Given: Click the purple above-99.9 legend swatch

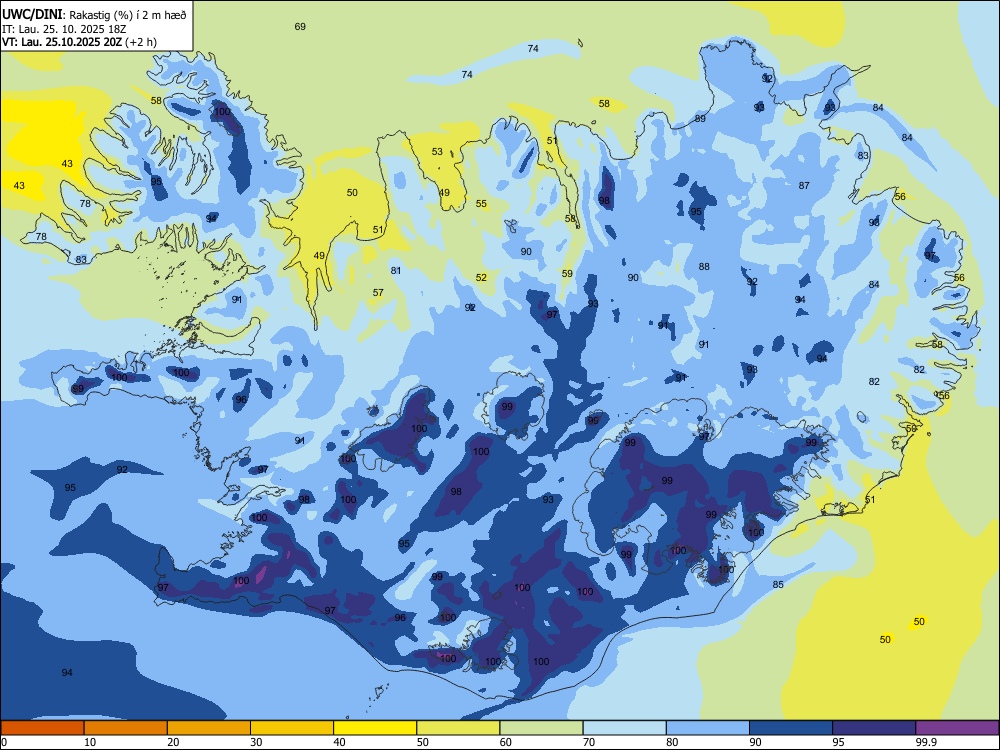Looking at the screenshot, I should (x=957, y=728).
